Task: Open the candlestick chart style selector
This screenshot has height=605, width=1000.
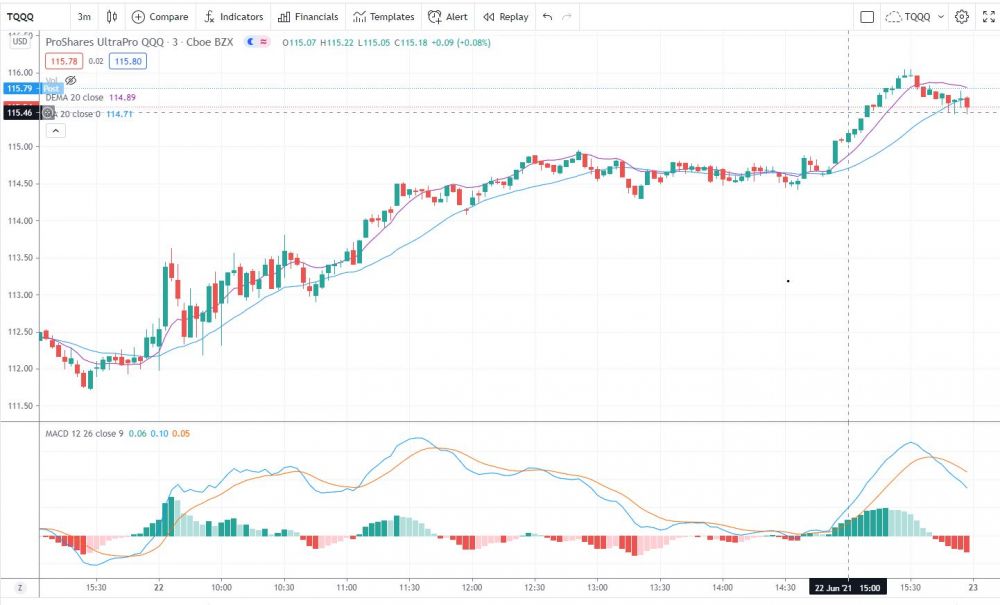Action: point(111,17)
